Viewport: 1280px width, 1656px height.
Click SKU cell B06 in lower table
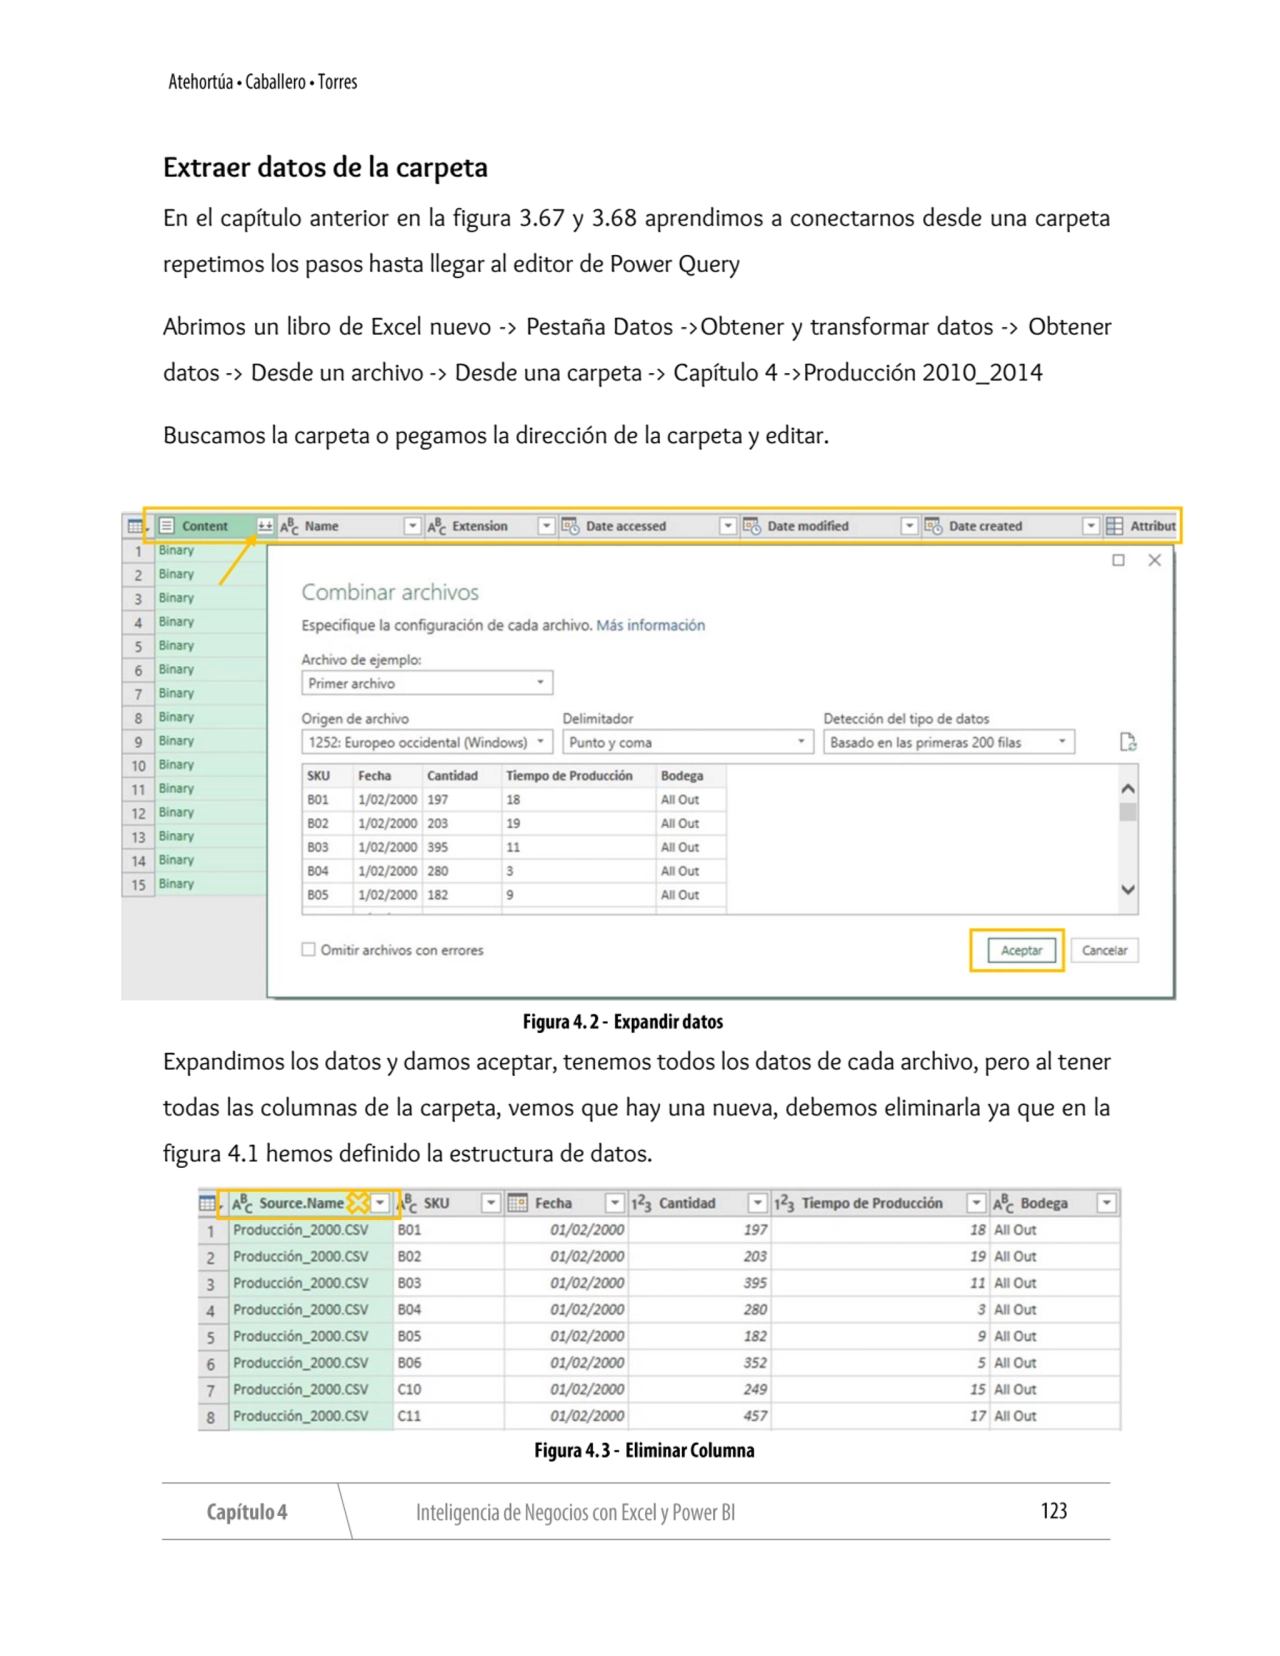[409, 1363]
